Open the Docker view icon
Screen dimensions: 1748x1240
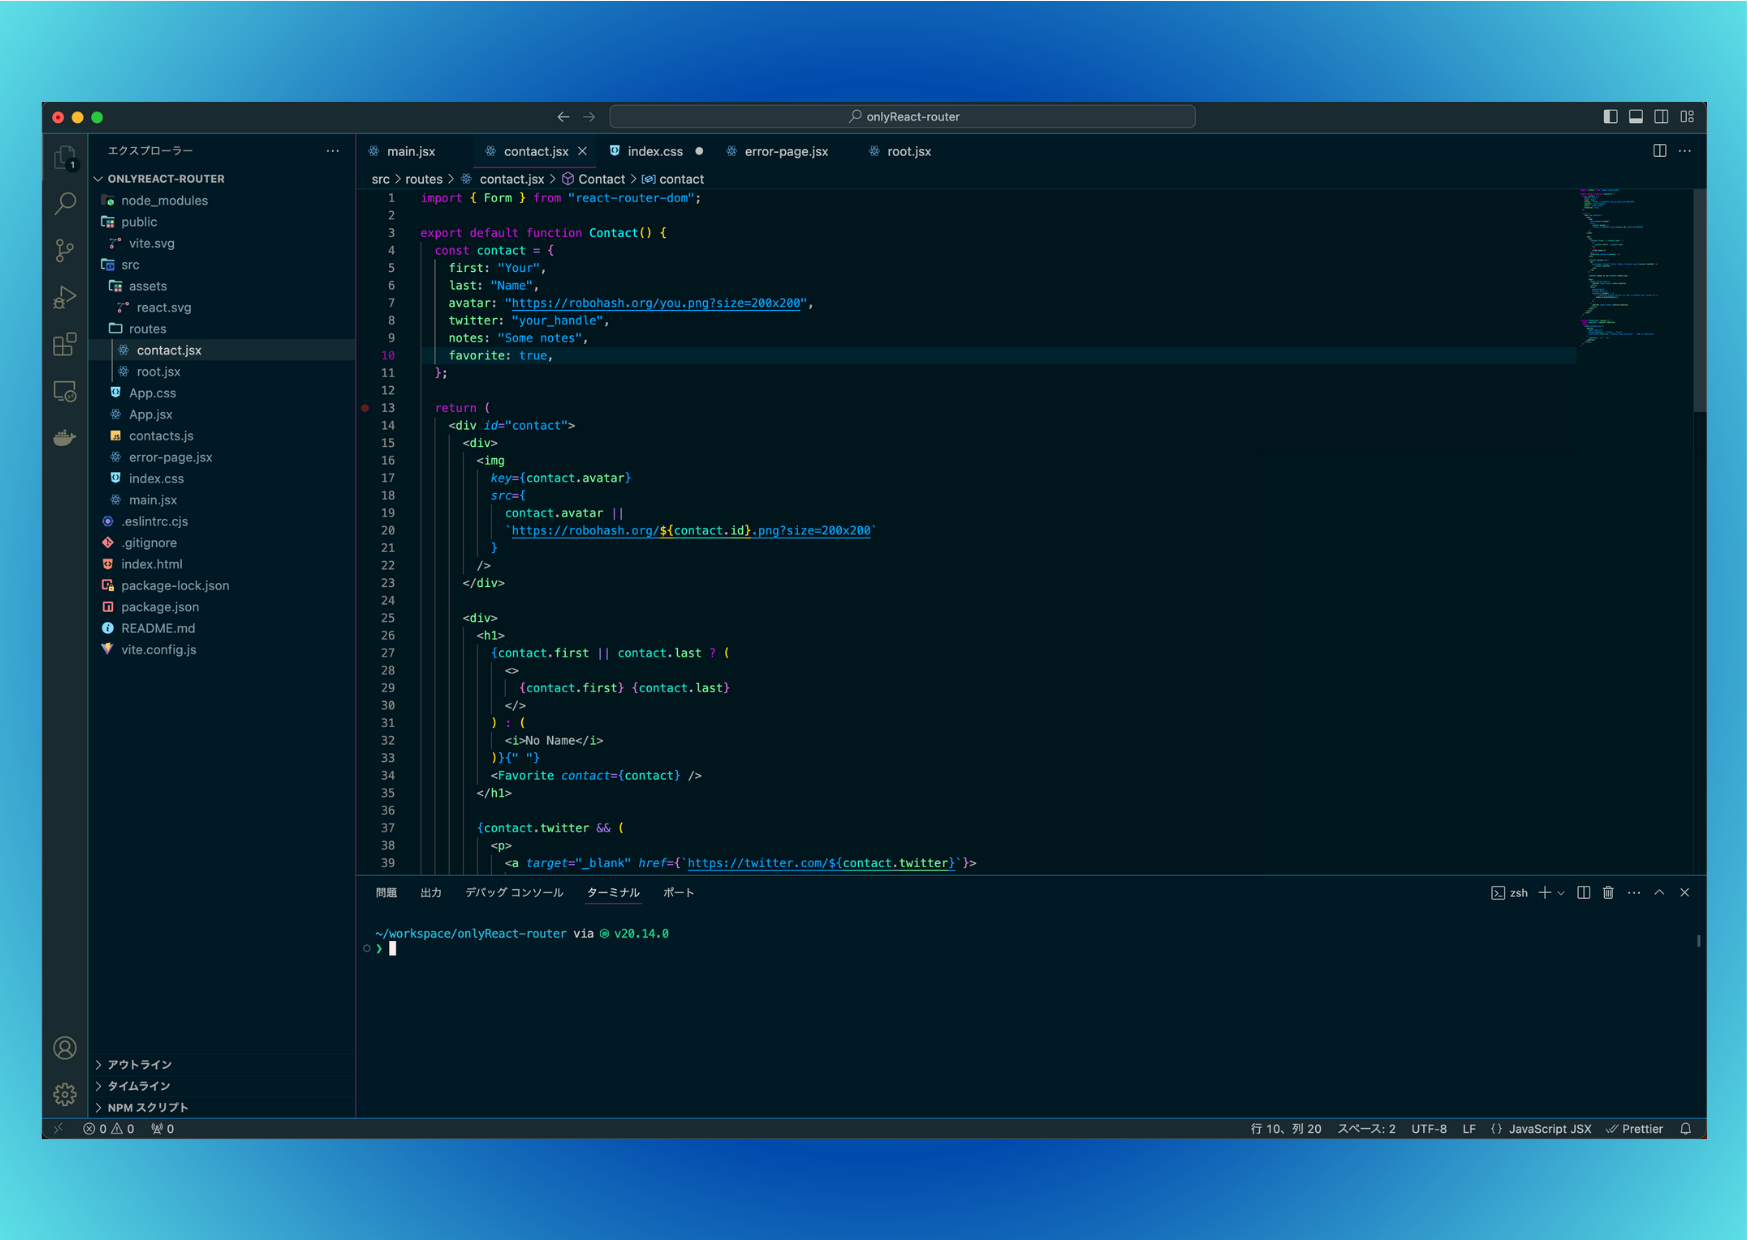pos(65,437)
